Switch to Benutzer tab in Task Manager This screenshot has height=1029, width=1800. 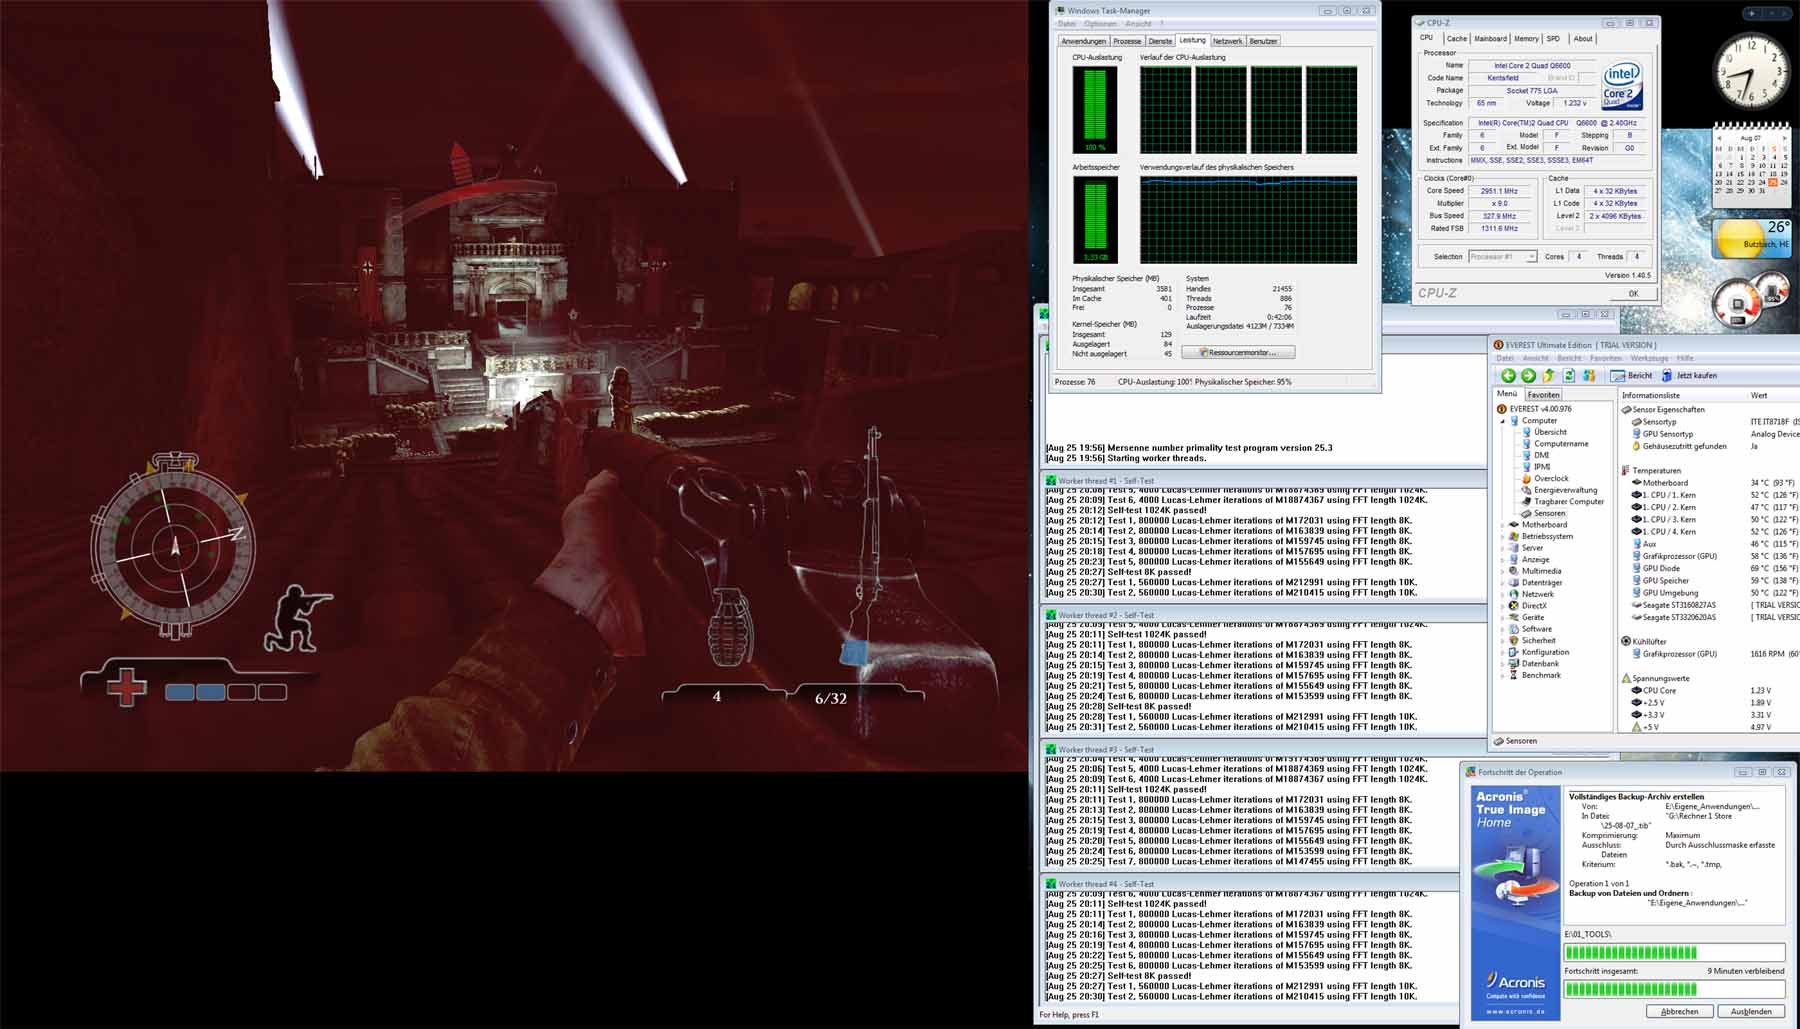point(1263,41)
